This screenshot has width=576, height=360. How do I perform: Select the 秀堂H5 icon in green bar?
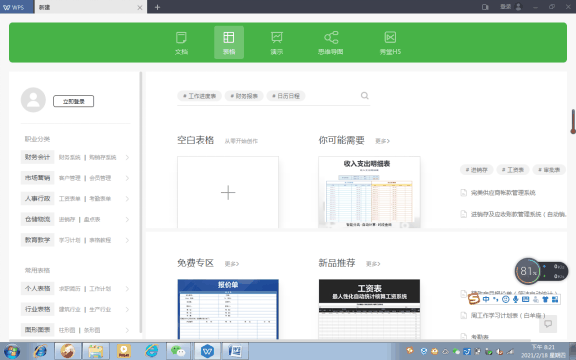pos(390,43)
